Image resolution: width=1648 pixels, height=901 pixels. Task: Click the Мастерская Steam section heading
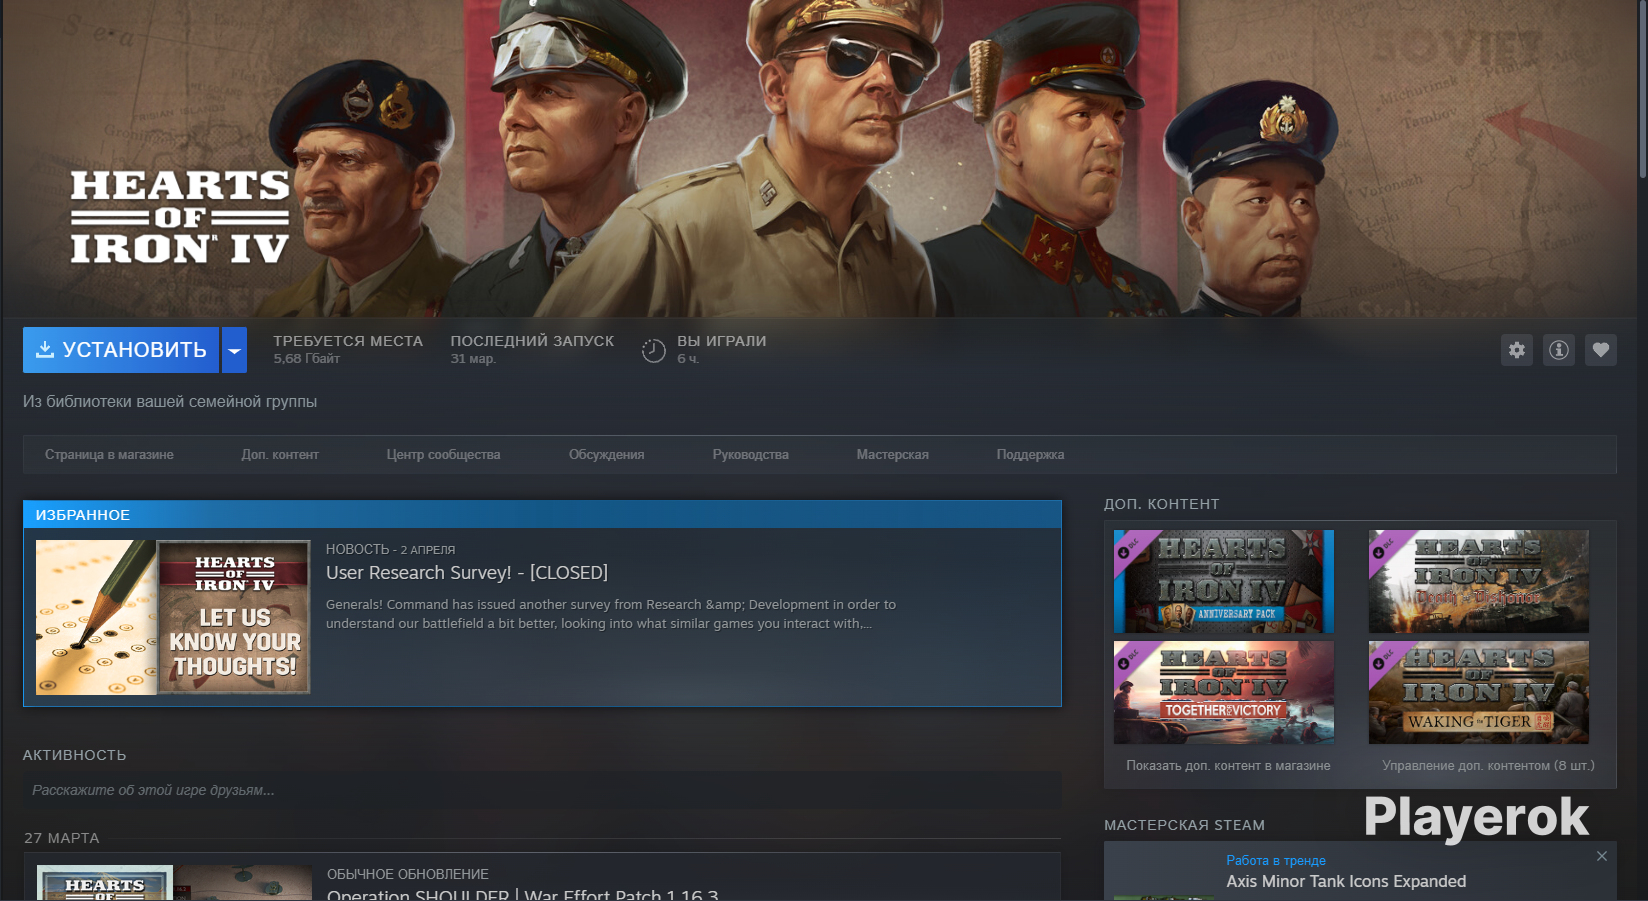(x=1184, y=825)
